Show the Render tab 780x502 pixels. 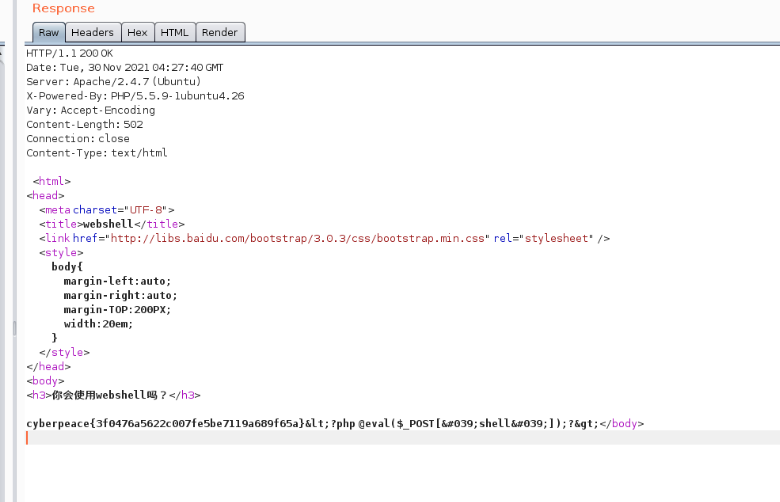coord(220,32)
